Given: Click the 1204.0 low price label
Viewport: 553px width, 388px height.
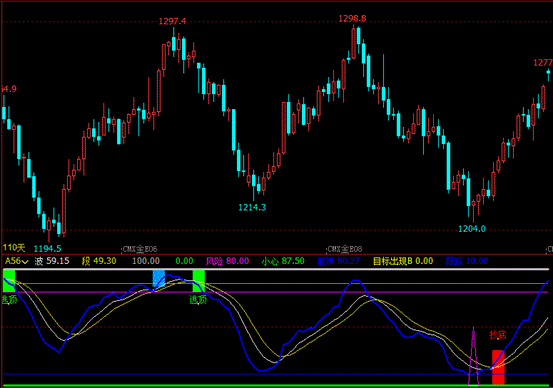Looking at the screenshot, I should (472, 229).
